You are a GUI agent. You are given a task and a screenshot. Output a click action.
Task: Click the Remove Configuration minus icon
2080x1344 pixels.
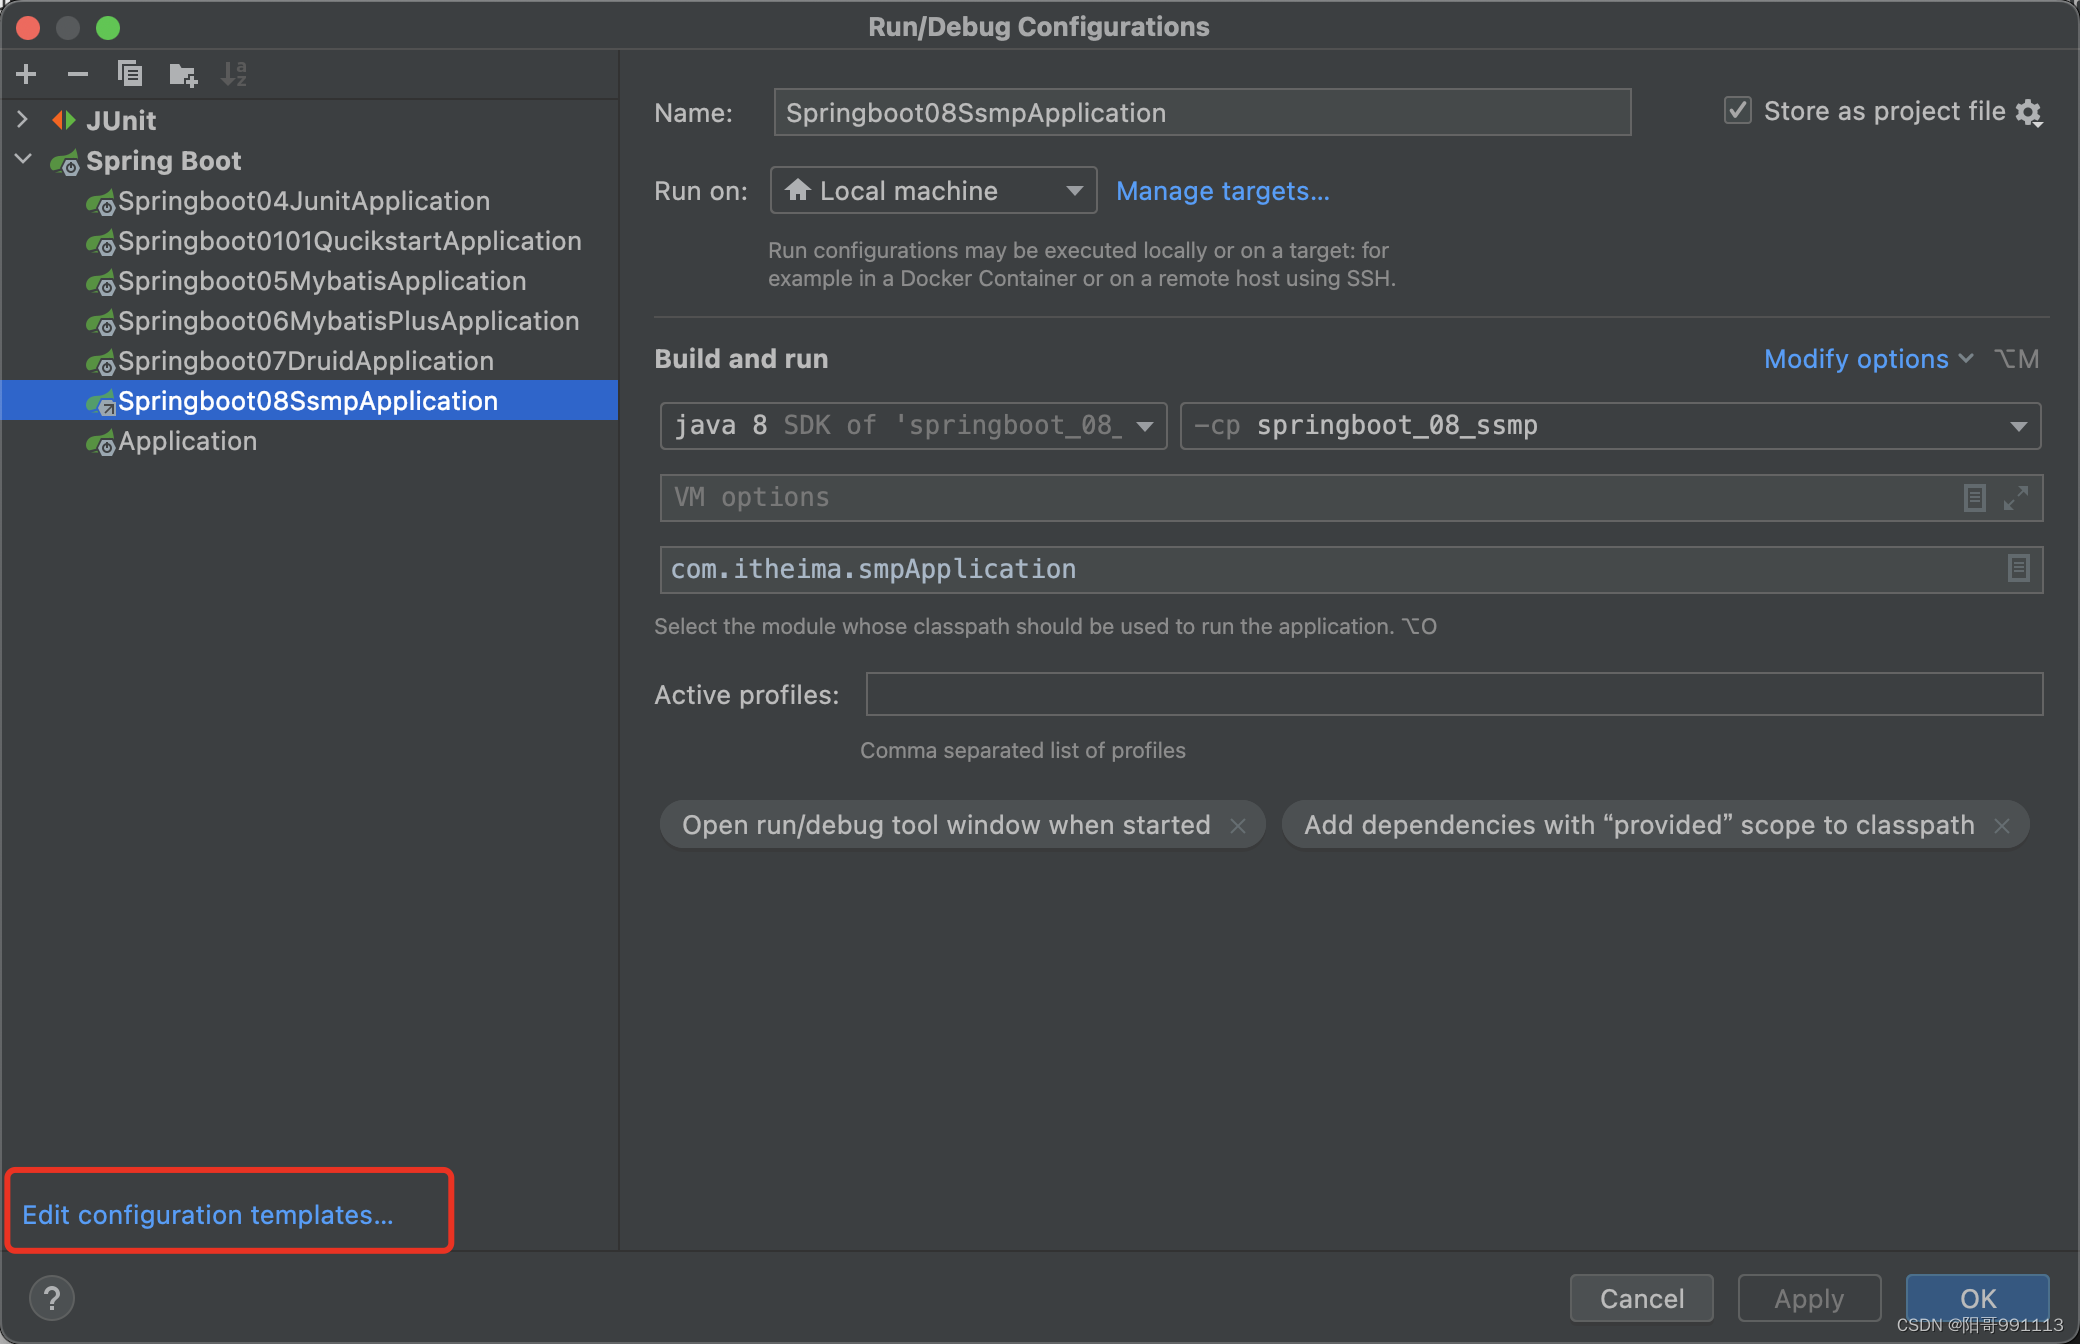coord(78,74)
